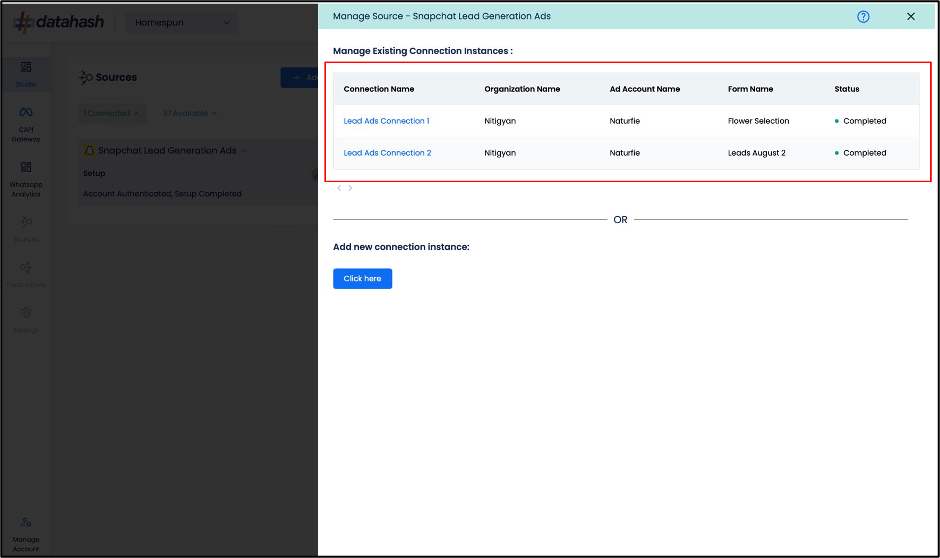
Task: Click Naturfie in Lead Ads Connection 2 row
Action: tap(625, 153)
